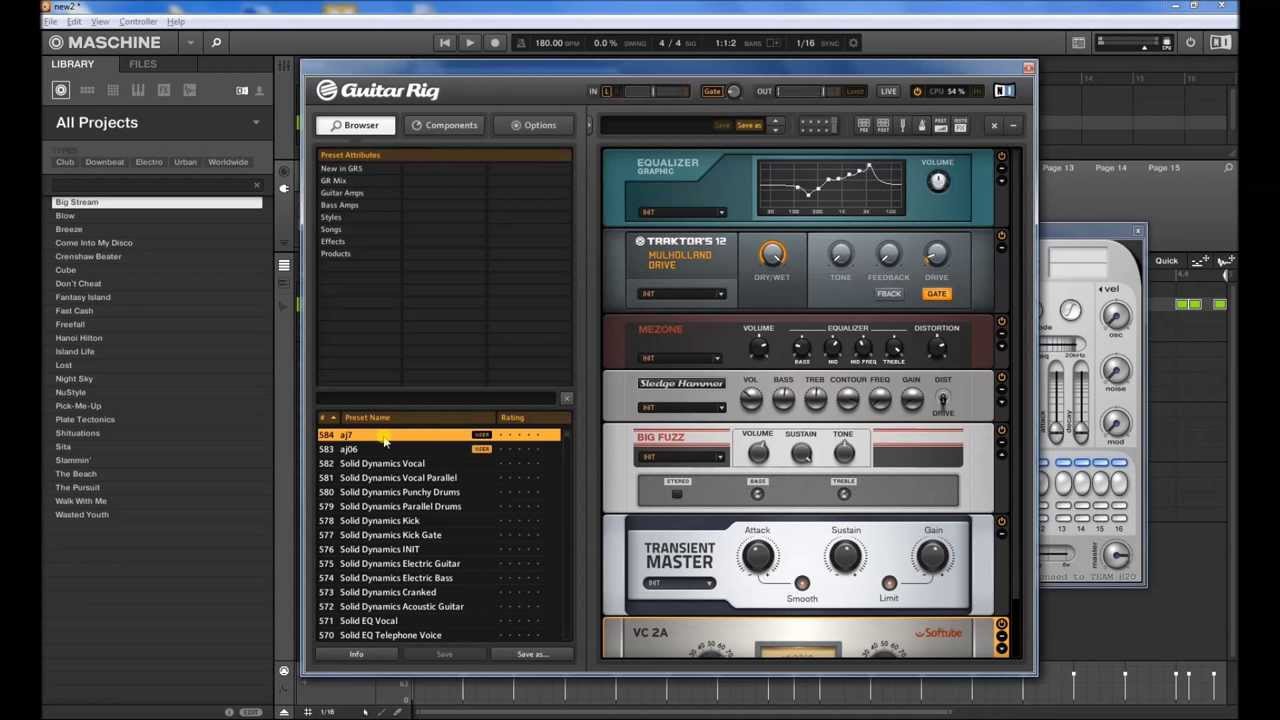1280x720 pixels.
Task: Switch to the Components tab
Action: 444,125
